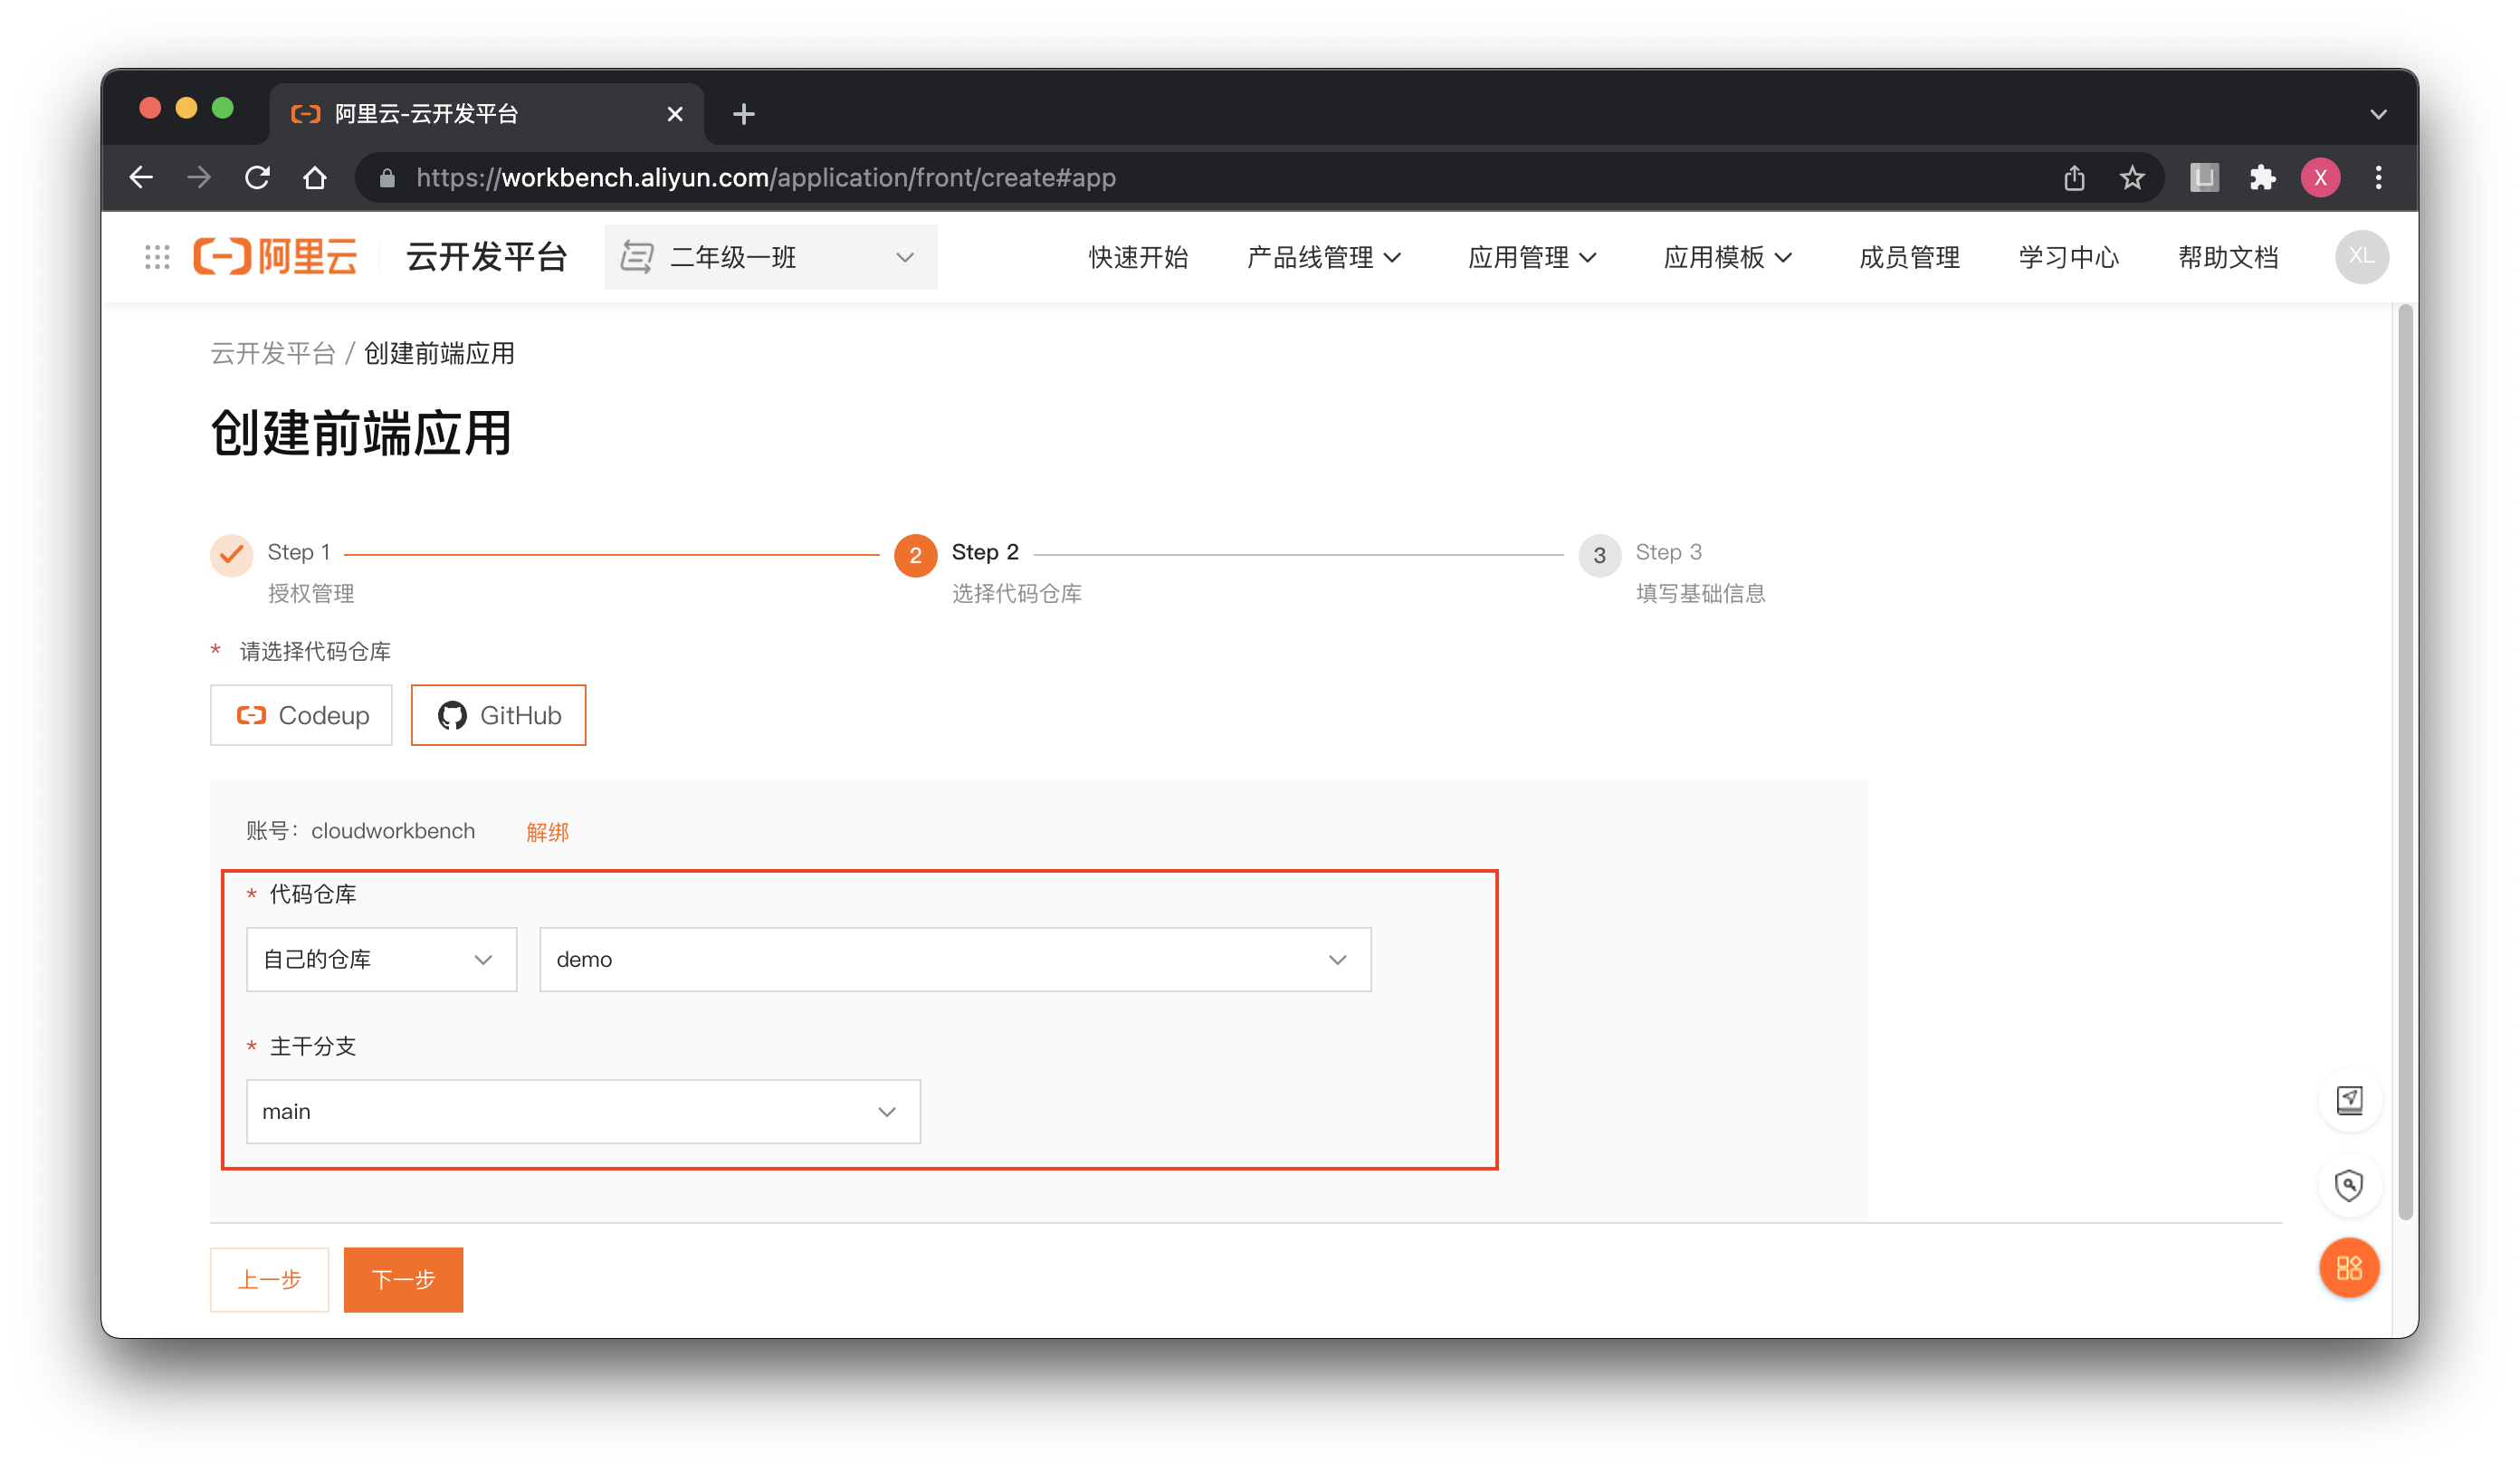2520x1472 pixels.
Task: Open the main branch dropdown
Action: (583, 1111)
